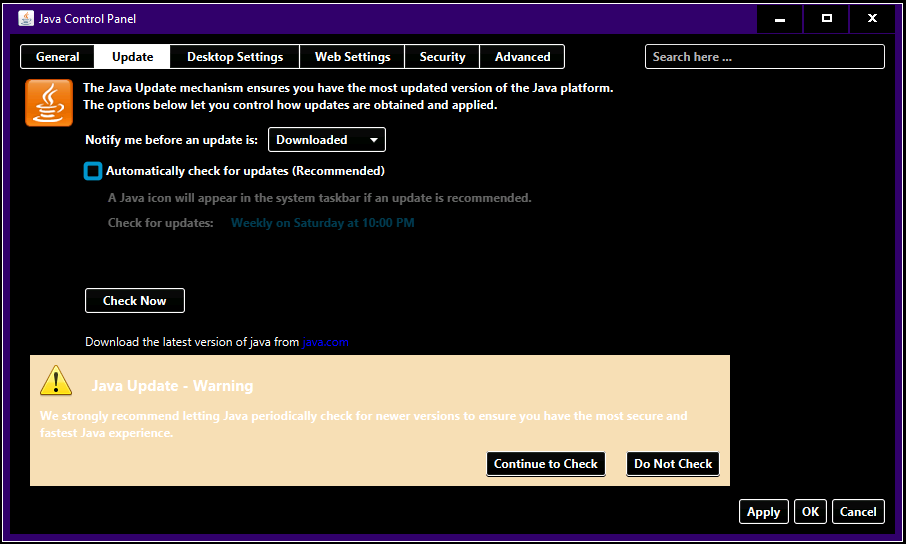Image resolution: width=906 pixels, height=544 pixels.
Task: Minimize the Java Control Panel window
Action: (780, 18)
